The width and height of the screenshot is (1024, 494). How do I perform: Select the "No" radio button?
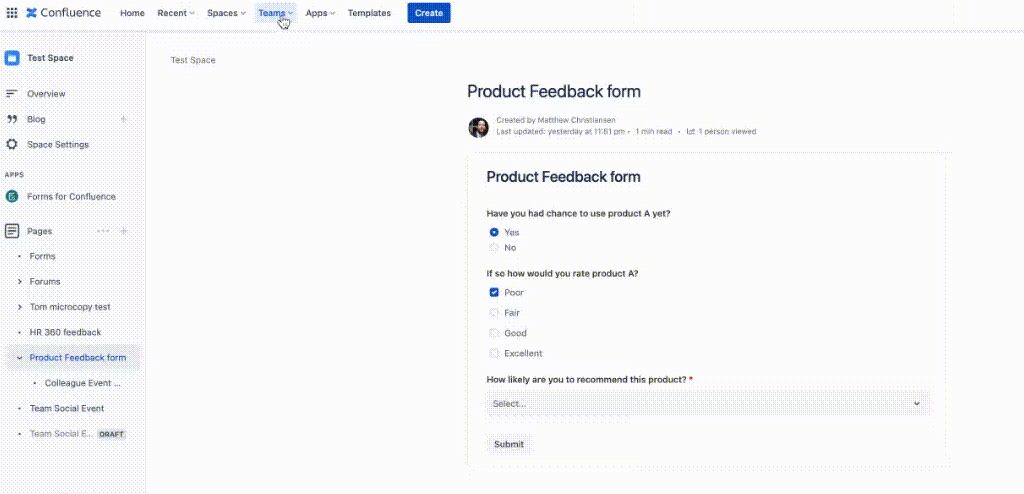494,248
